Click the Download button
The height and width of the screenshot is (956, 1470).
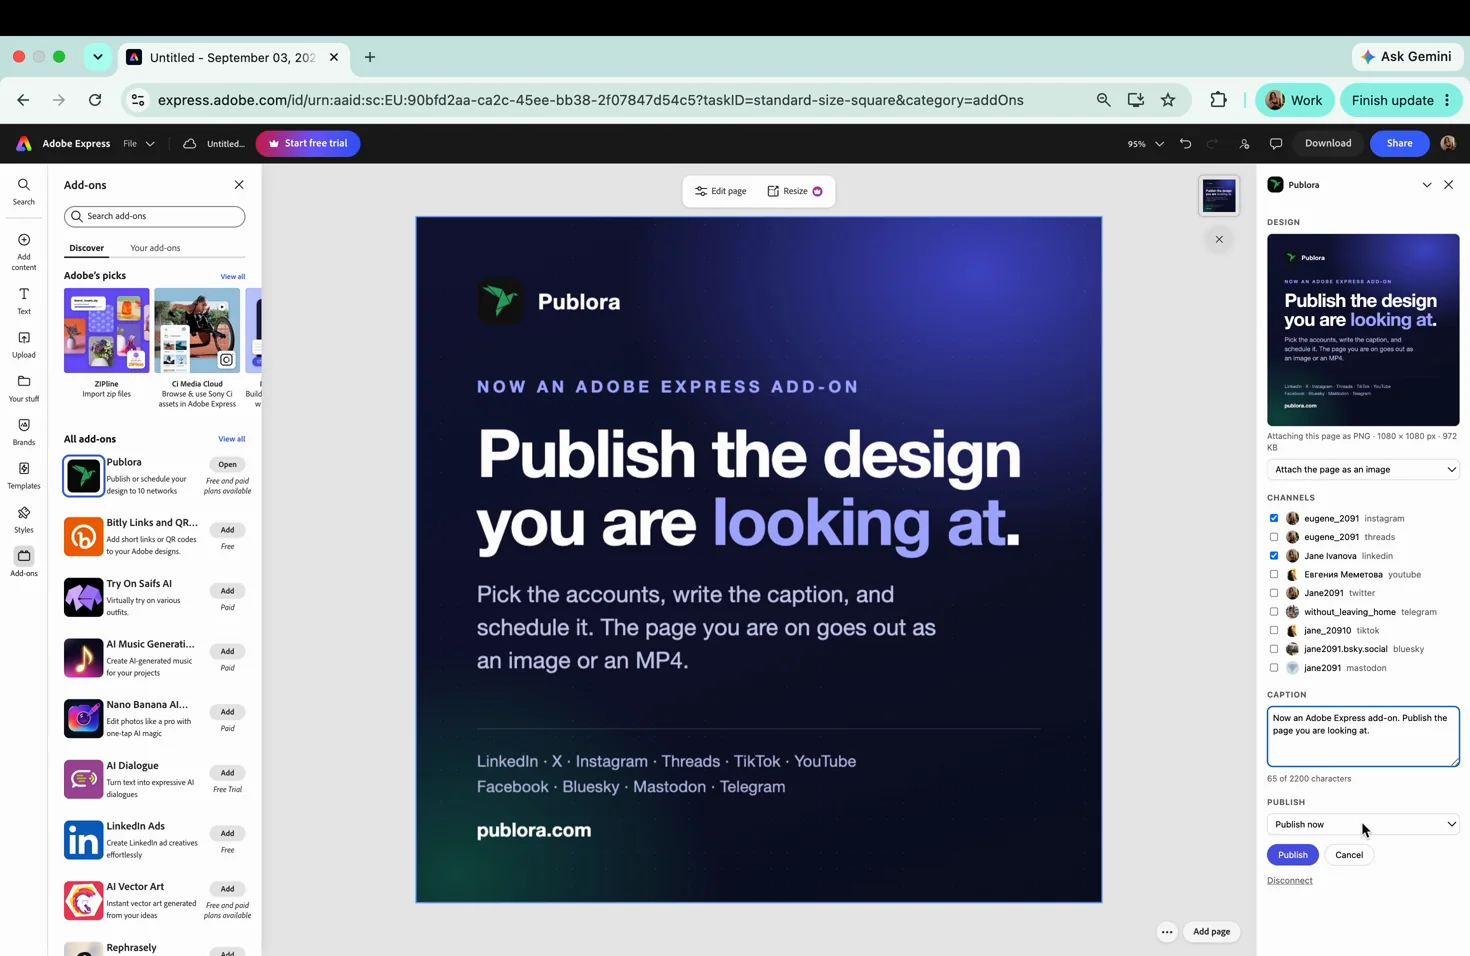click(1328, 143)
